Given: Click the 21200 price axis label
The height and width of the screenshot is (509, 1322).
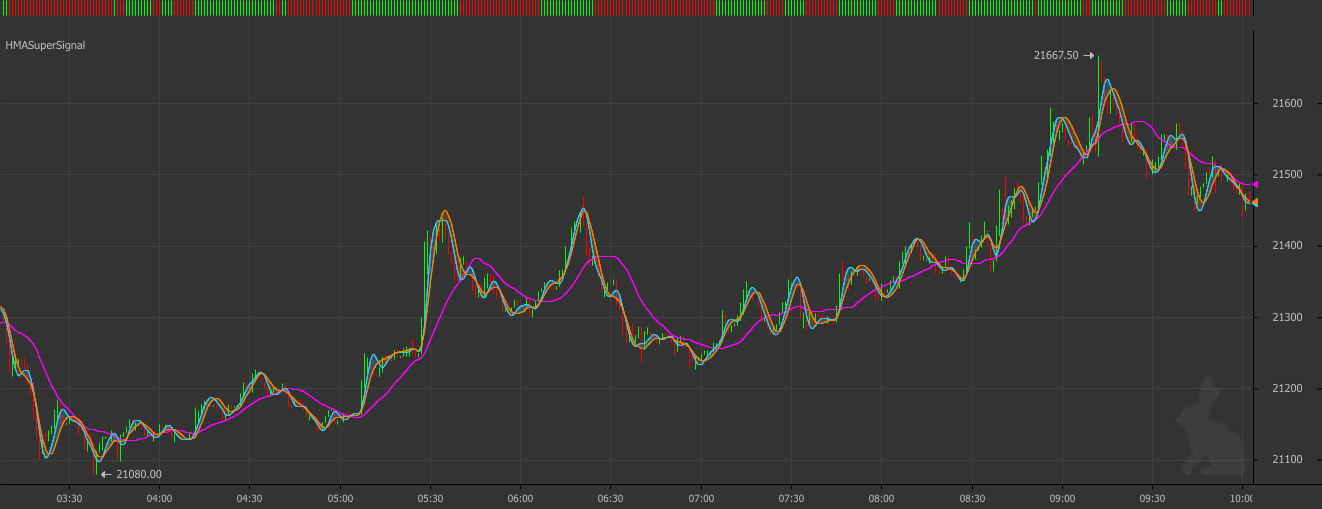Looking at the screenshot, I should 1287,389.
